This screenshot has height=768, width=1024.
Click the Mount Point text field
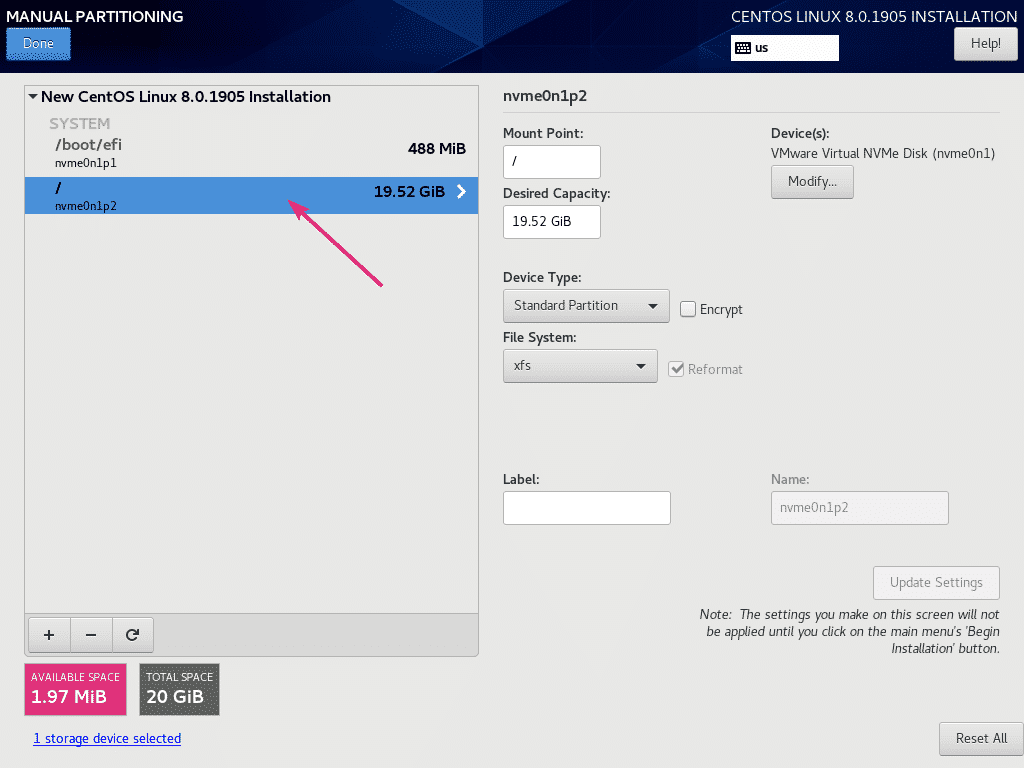552,162
